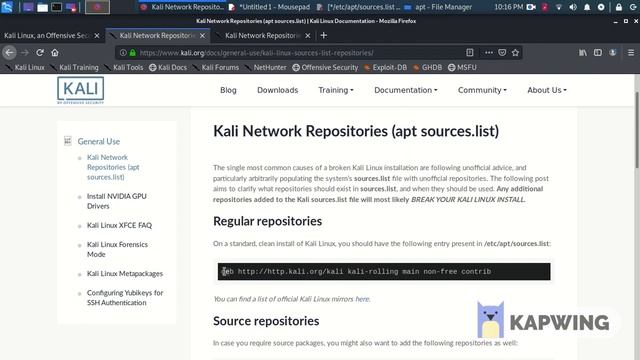
Task: Open Downloads in the site navigation
Action: pos(278,90)
